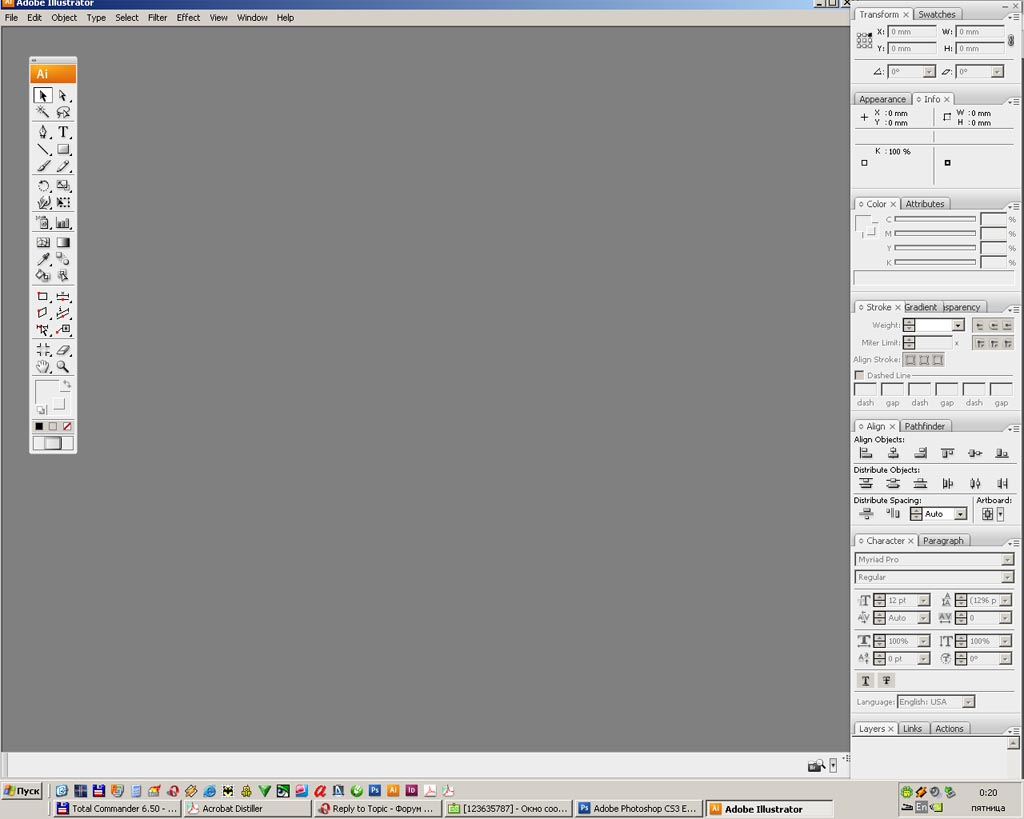
Task: Select the Crop Area tool
Action: pos(43,350)
